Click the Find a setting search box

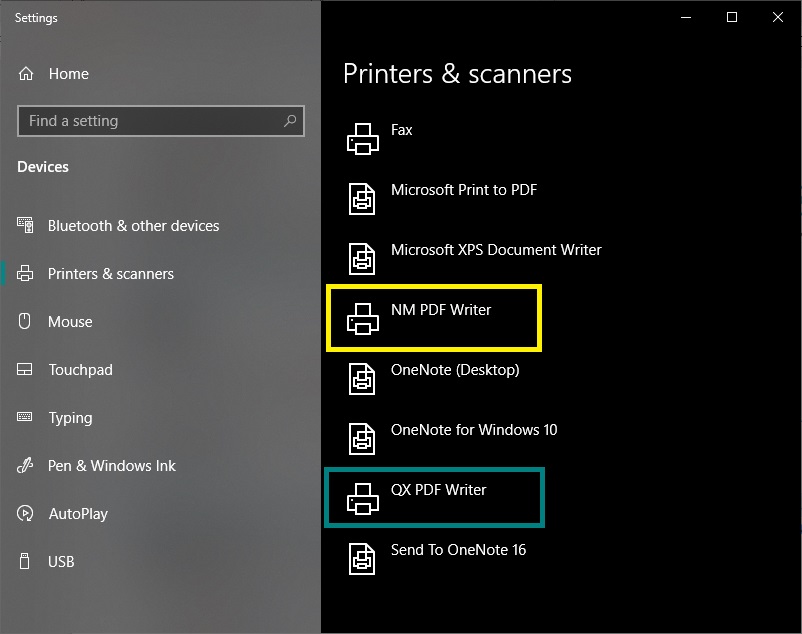(161, 121)
